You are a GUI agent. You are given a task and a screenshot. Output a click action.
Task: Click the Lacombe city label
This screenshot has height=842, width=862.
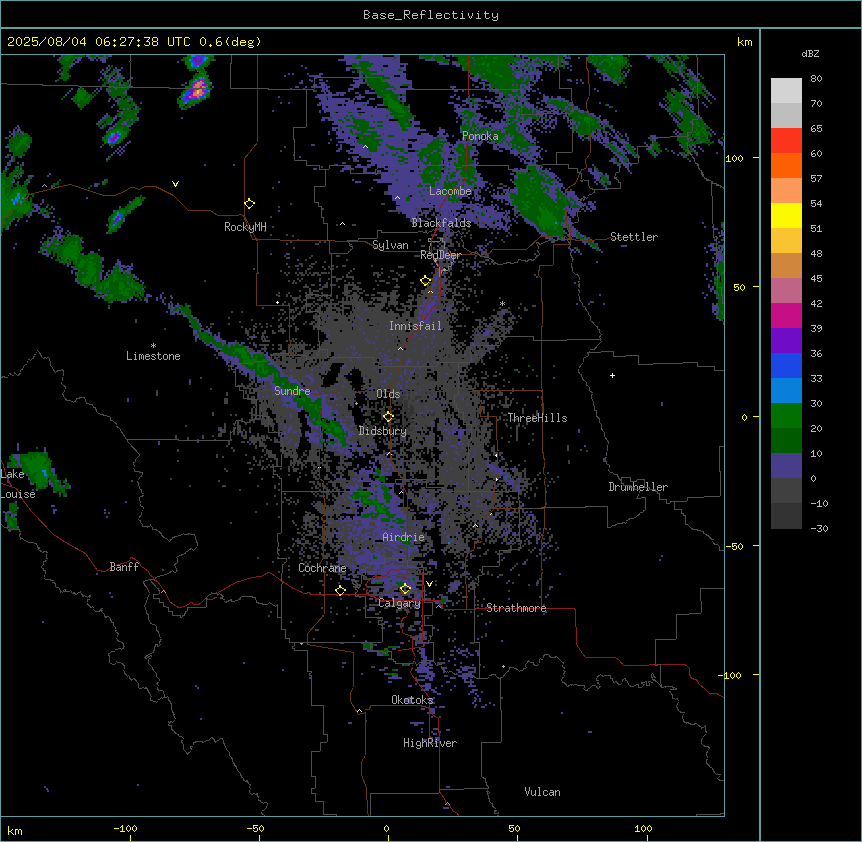(450, 191)
